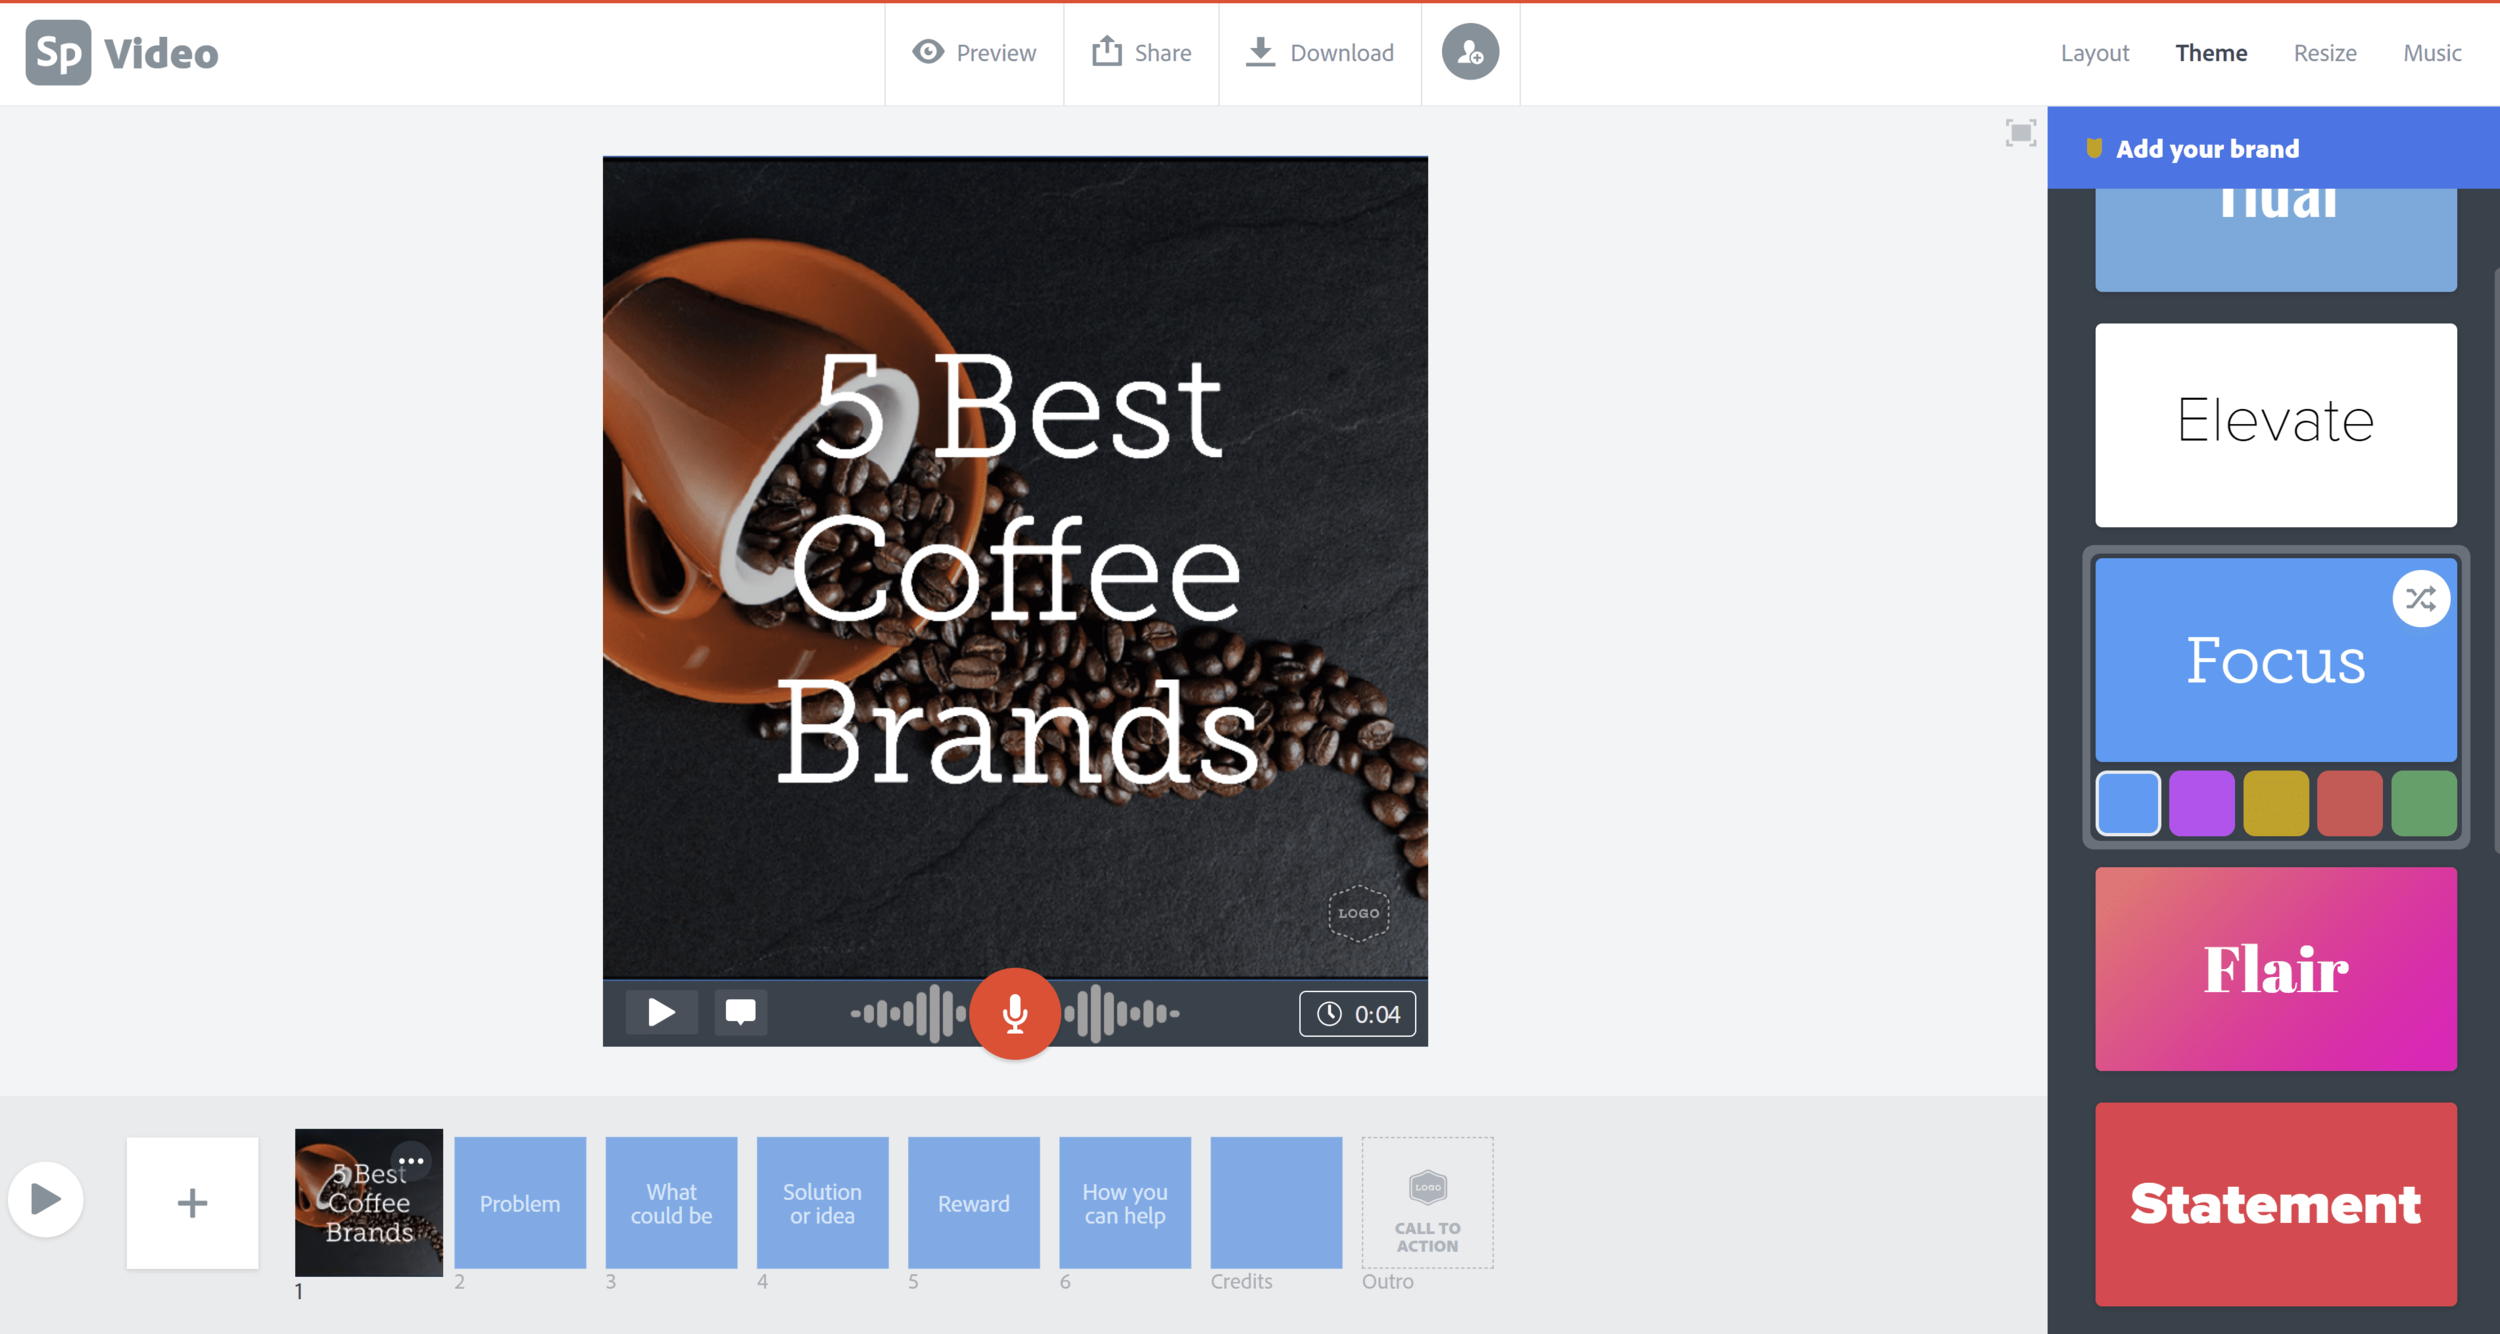Click the shuffle icon on Focus theme
This screenshot has width=2500, height=1334.
[2420, 599]
